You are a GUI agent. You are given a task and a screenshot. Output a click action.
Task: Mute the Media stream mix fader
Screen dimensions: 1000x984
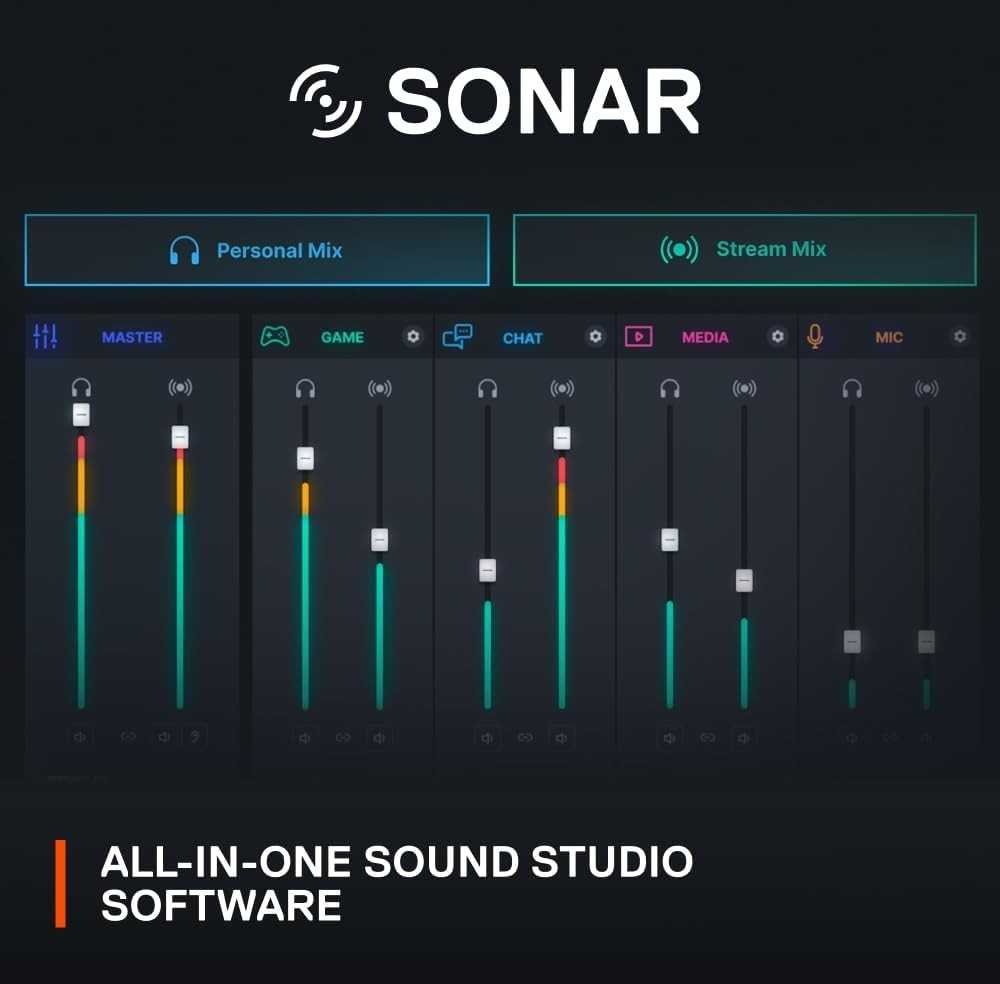point(744,738)
